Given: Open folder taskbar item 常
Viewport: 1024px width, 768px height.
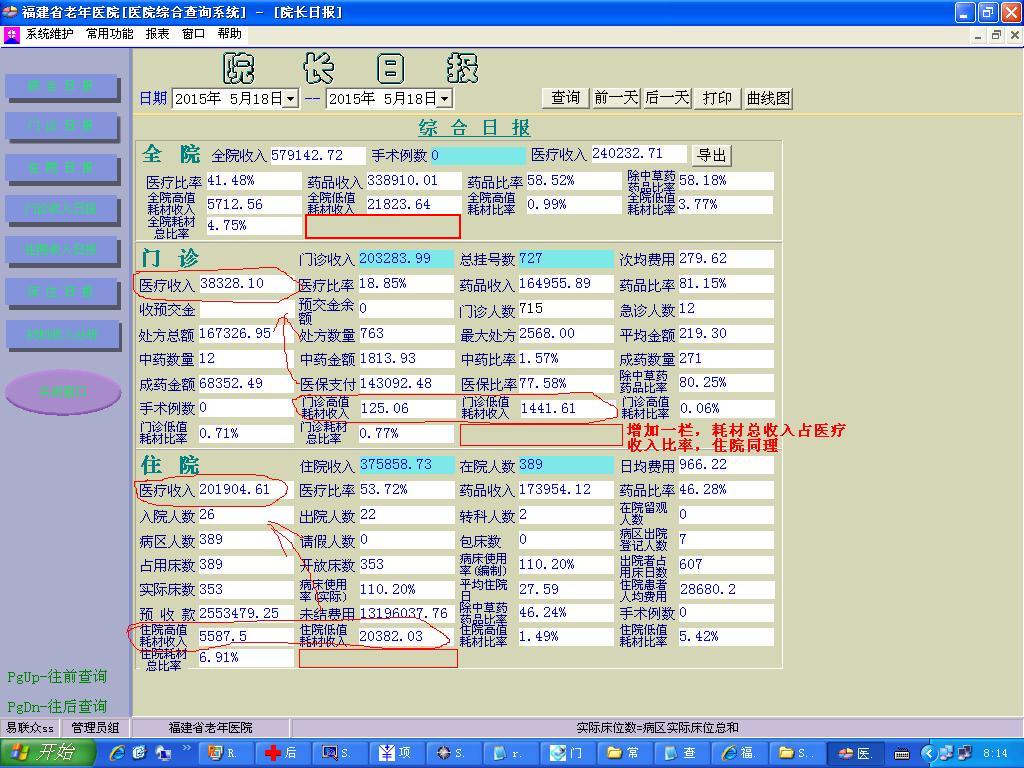Looking at the screenshot, I should [625, 753].
